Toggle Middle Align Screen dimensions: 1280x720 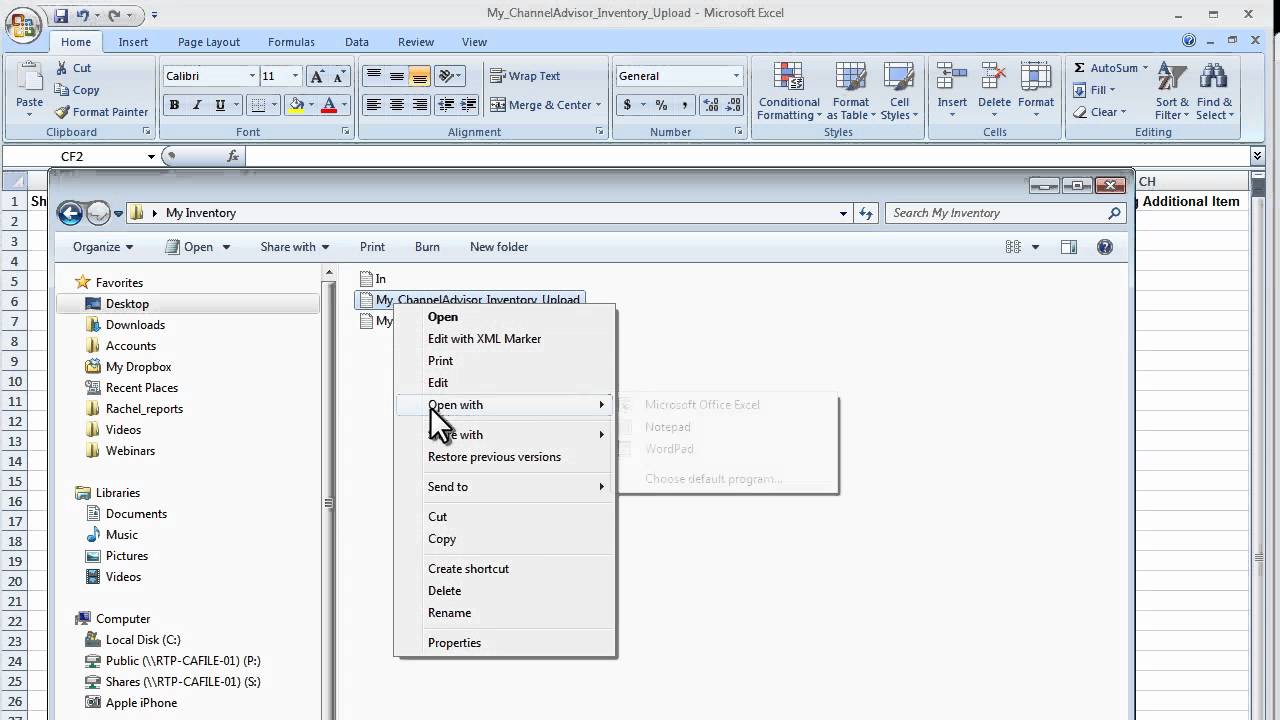click(397, 76)
